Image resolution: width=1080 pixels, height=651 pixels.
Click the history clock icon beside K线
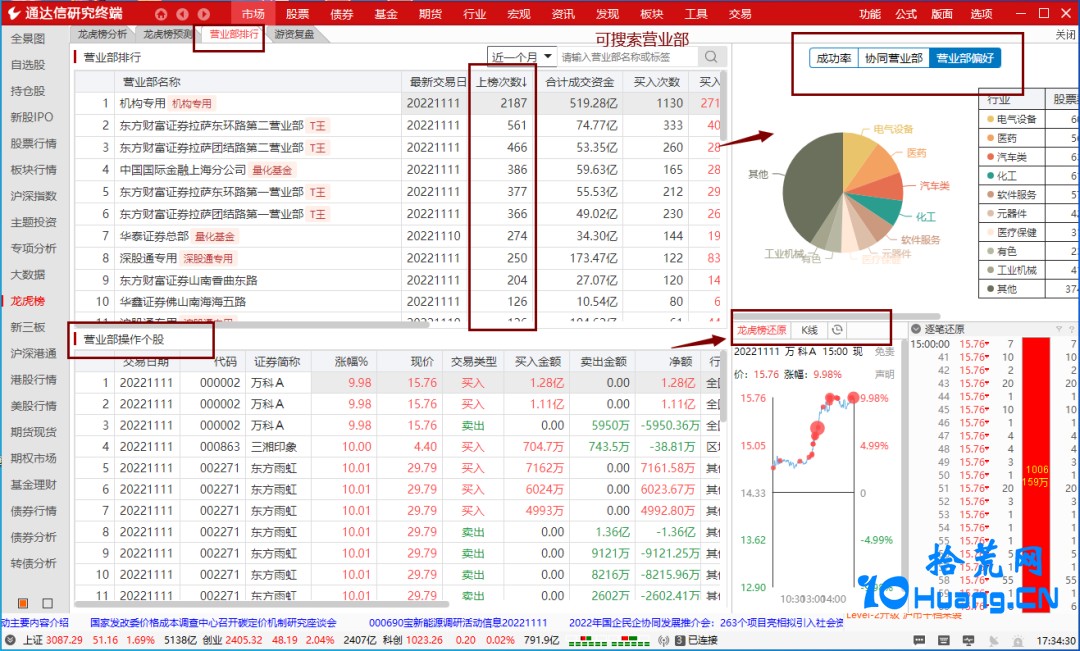[837, 330]
